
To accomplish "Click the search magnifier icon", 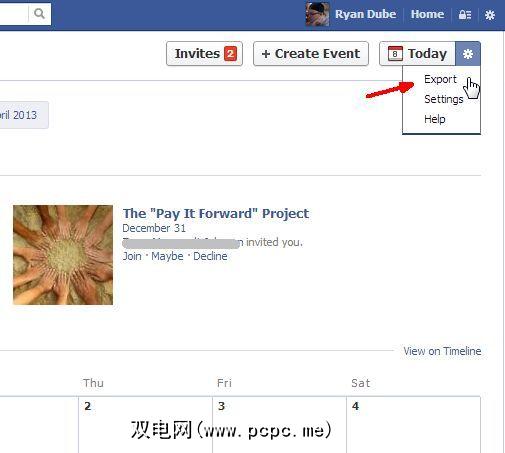I will coord(39,14).
